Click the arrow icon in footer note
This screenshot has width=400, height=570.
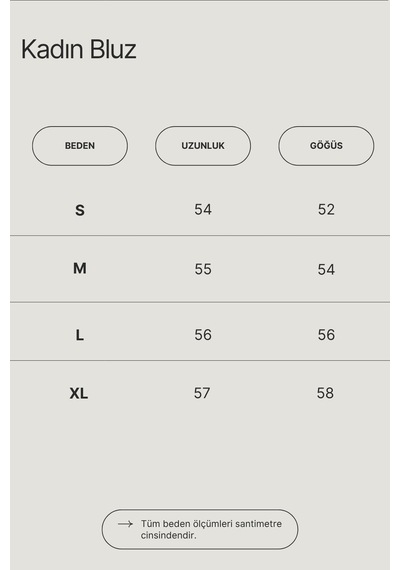click(125, 524)
